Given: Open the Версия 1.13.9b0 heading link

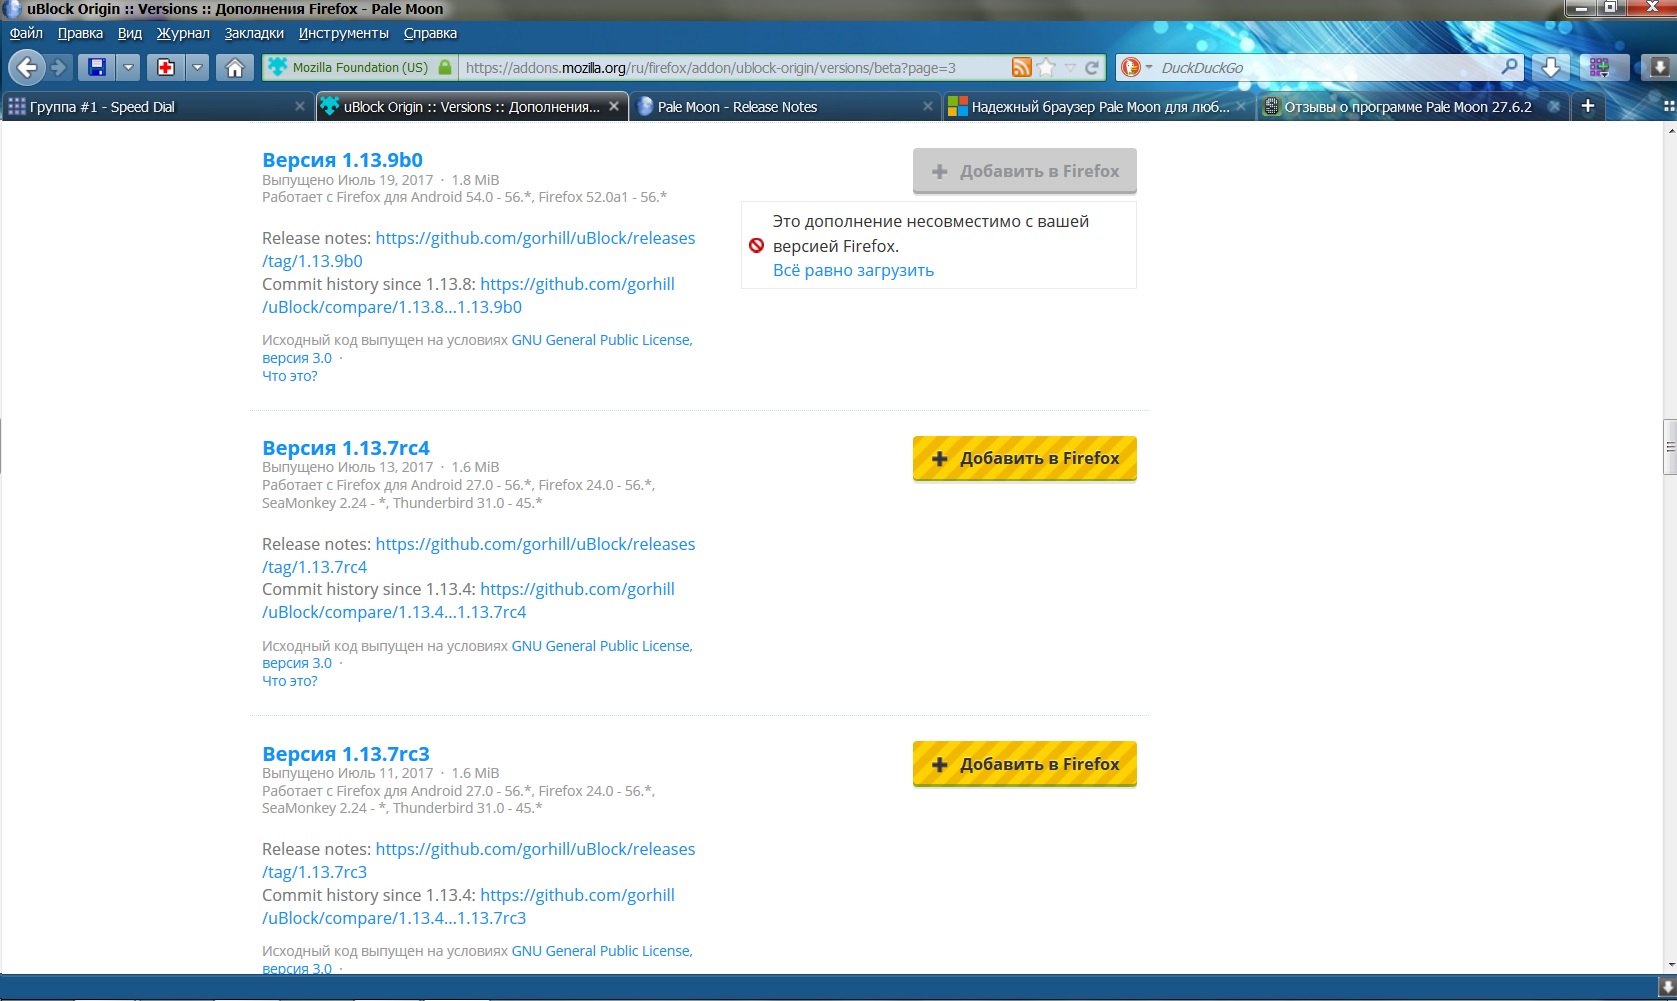Looking at the screenshot, I should (342, 160).
